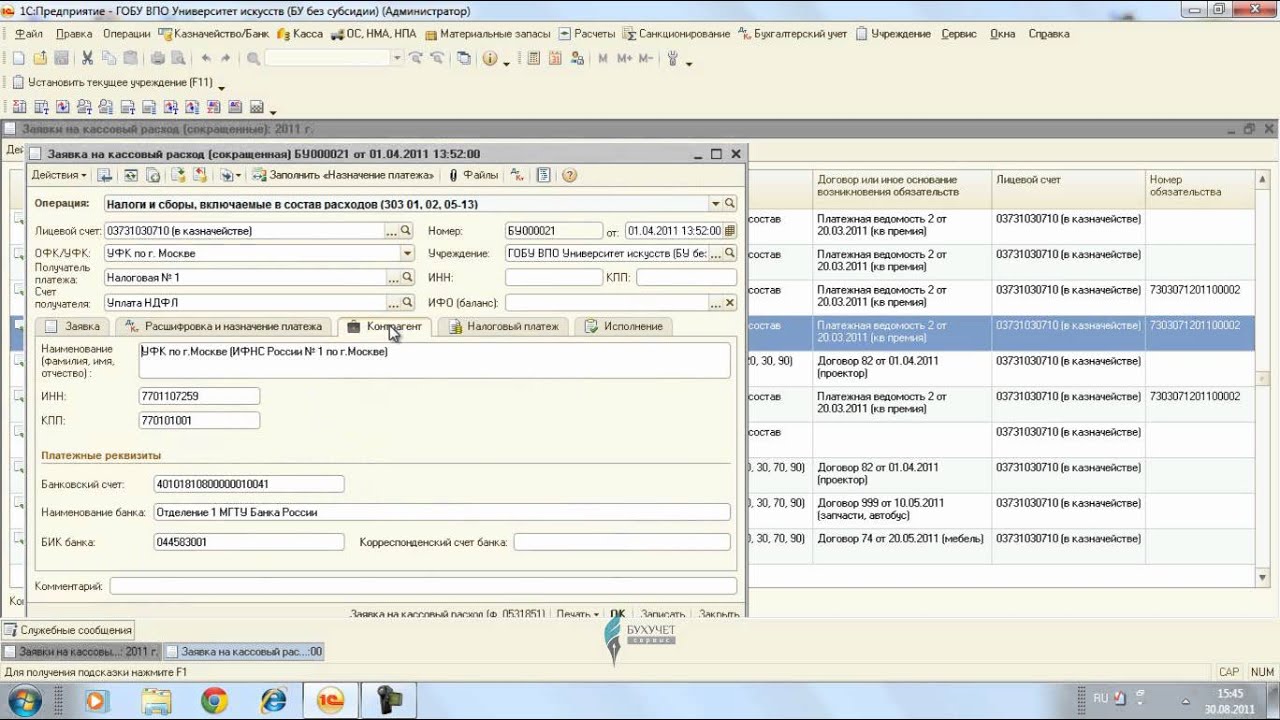Image resolution: width=1280 pixels, height=720 pixels.
Task: Click the report settings icon in form toolbar
Action: point(544,175)
